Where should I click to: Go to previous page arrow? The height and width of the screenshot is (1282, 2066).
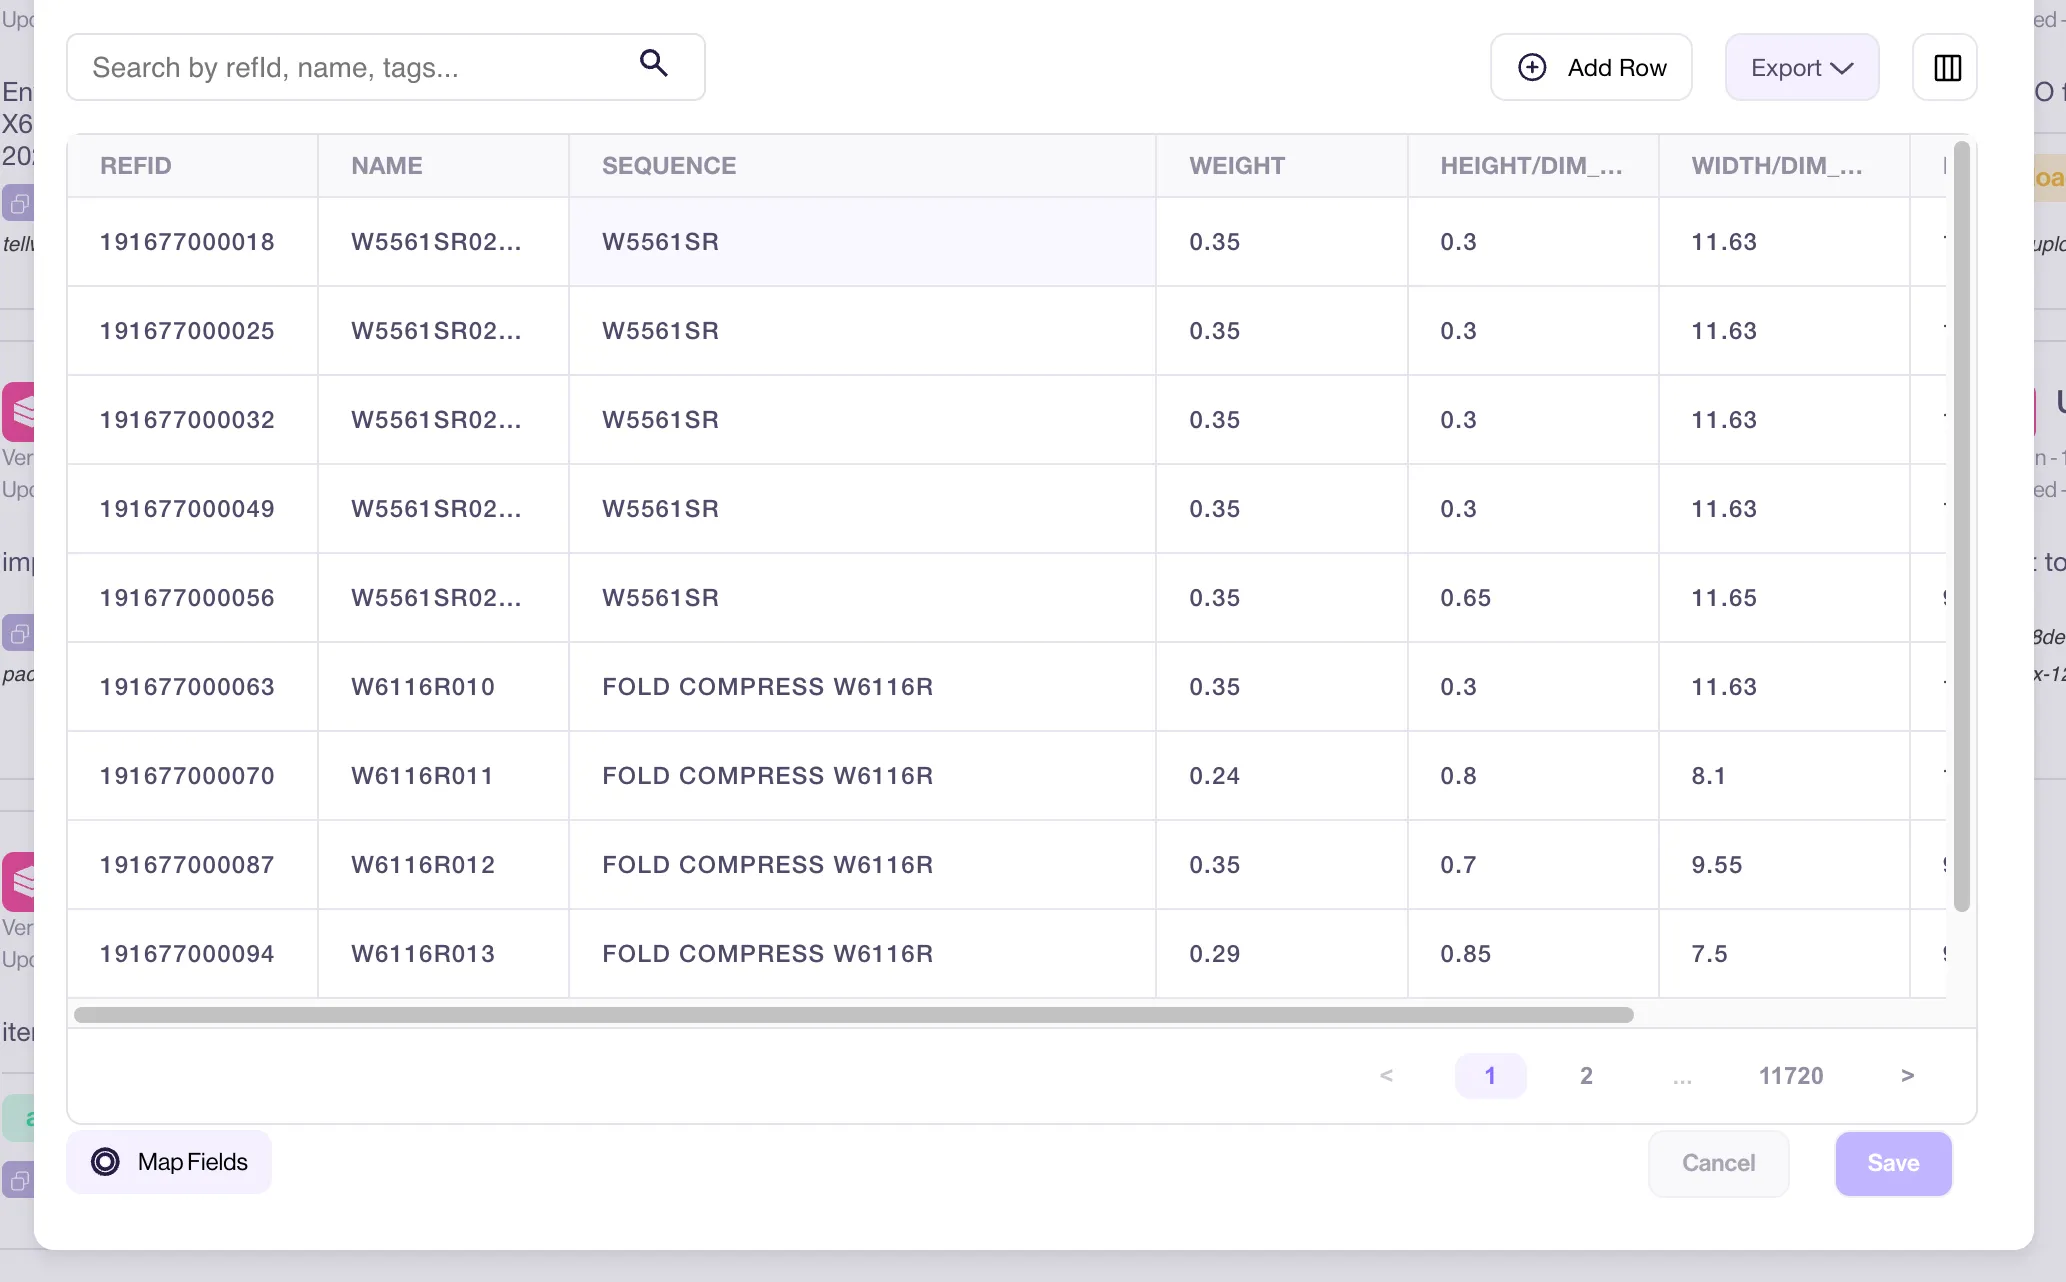click(x=1386, y=1076)
